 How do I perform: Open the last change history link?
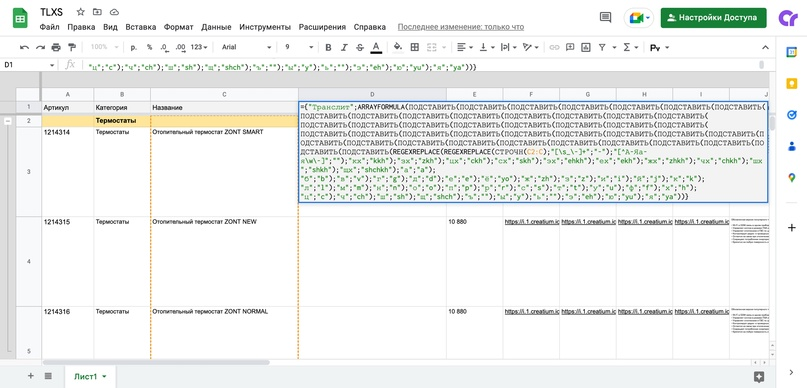[461, 27]
